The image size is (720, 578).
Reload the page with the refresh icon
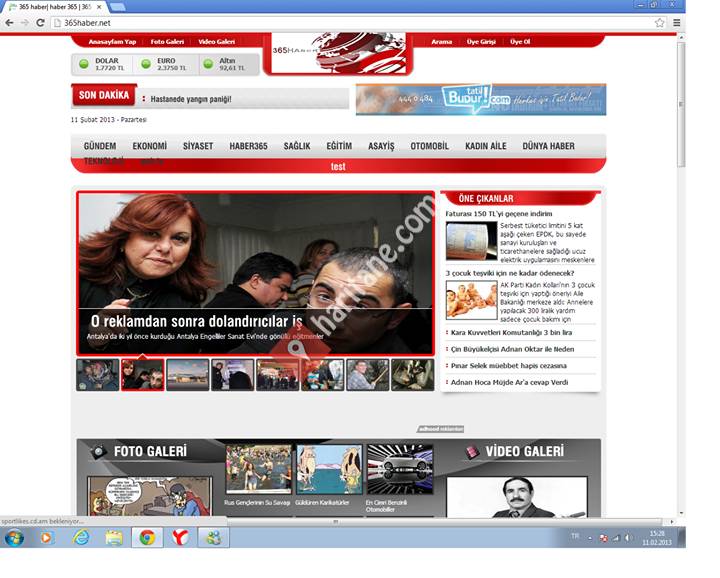tap(41, 22)
